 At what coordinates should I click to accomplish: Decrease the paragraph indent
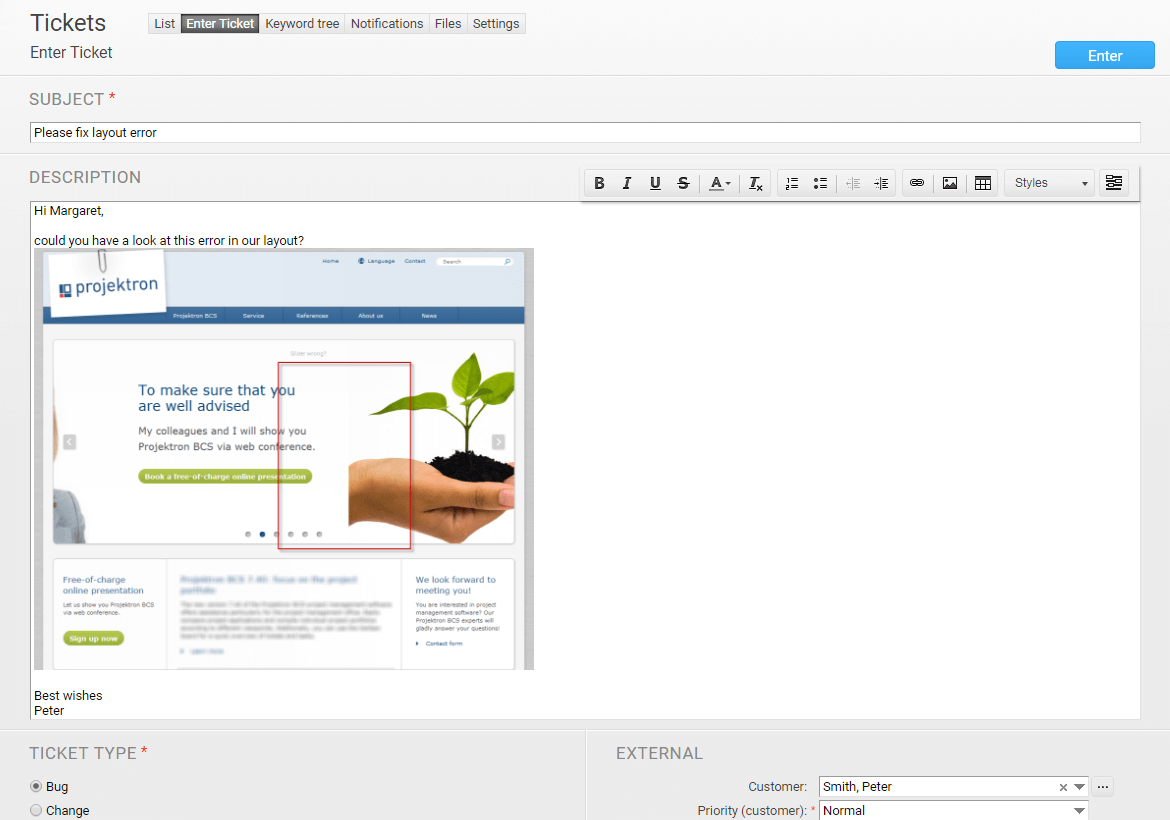click(853, 183)
